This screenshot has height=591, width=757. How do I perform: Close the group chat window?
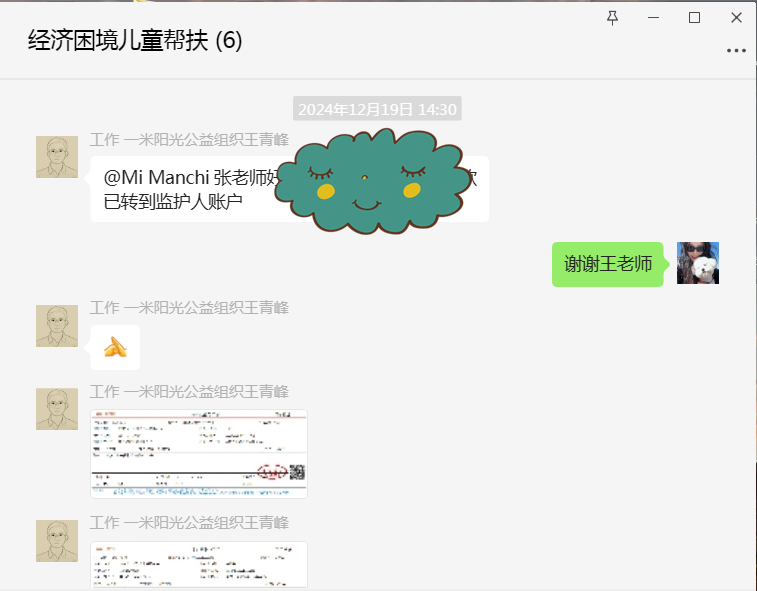point(736,17)
